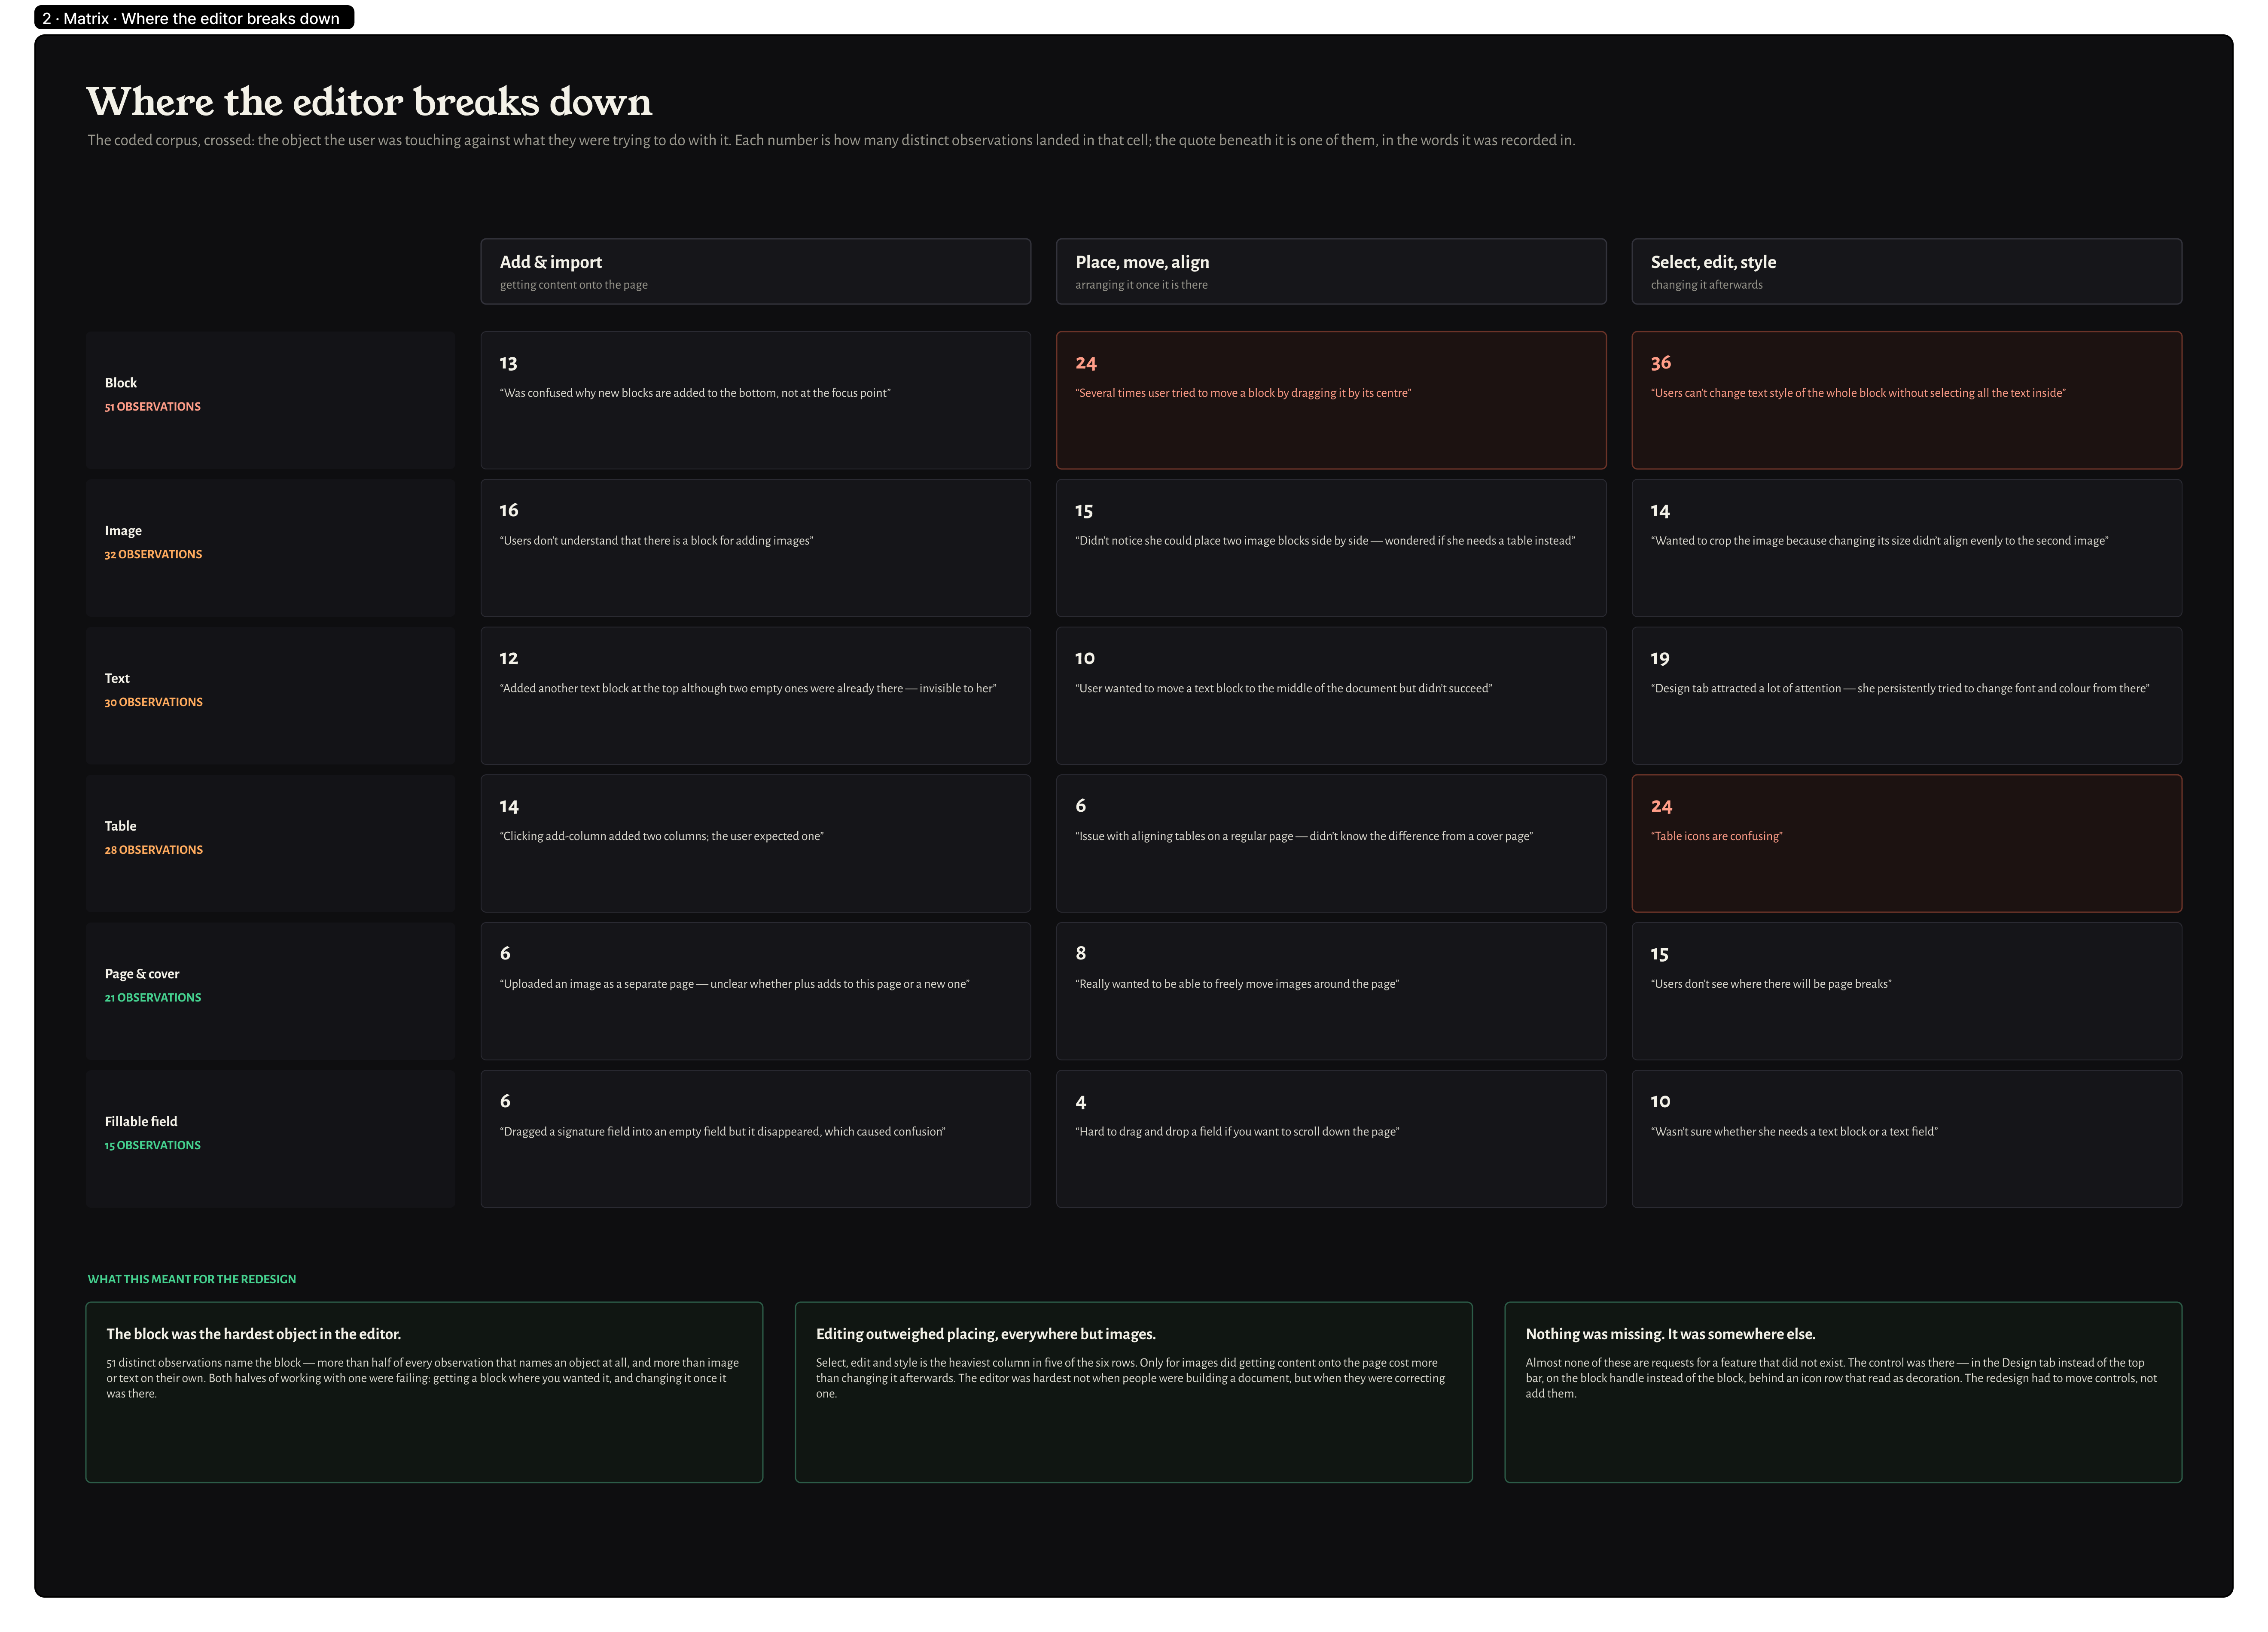Click the "51 OBSERVATIONS" count

(x=153, y=407)
